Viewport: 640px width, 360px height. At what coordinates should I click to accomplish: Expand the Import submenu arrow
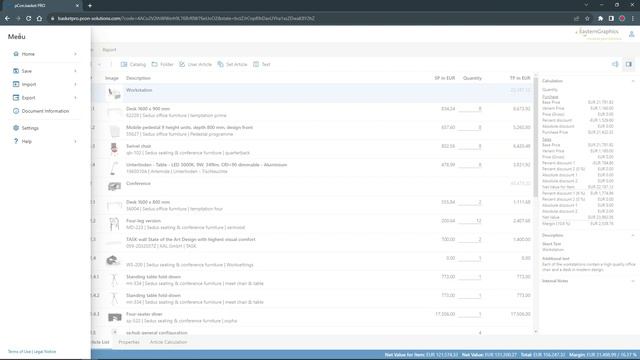pos(75,84)
